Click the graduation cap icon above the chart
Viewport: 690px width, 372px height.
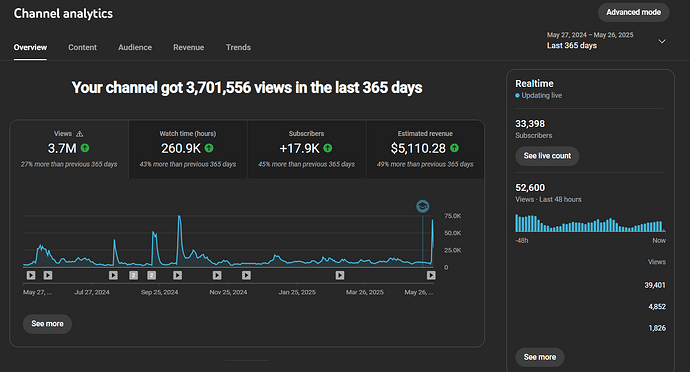423,206
